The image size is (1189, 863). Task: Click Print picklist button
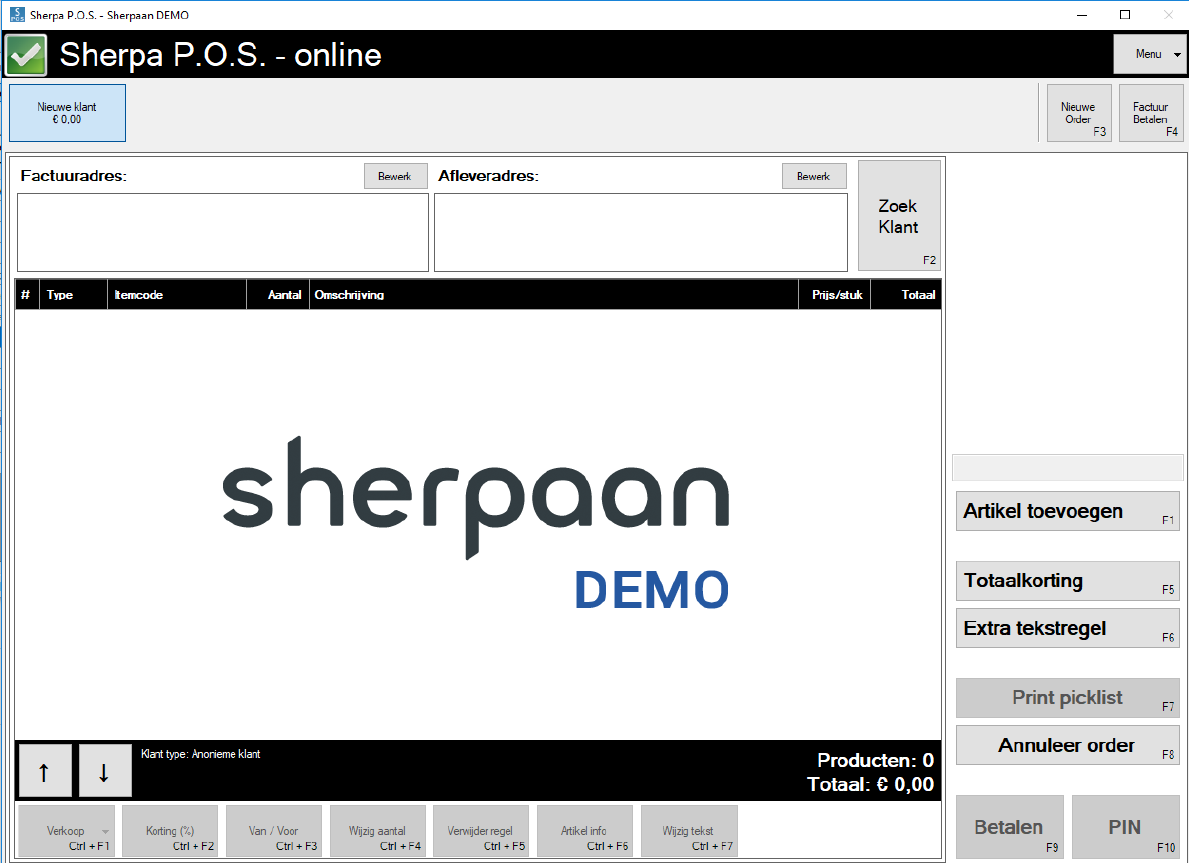[x=1068, y=698]
